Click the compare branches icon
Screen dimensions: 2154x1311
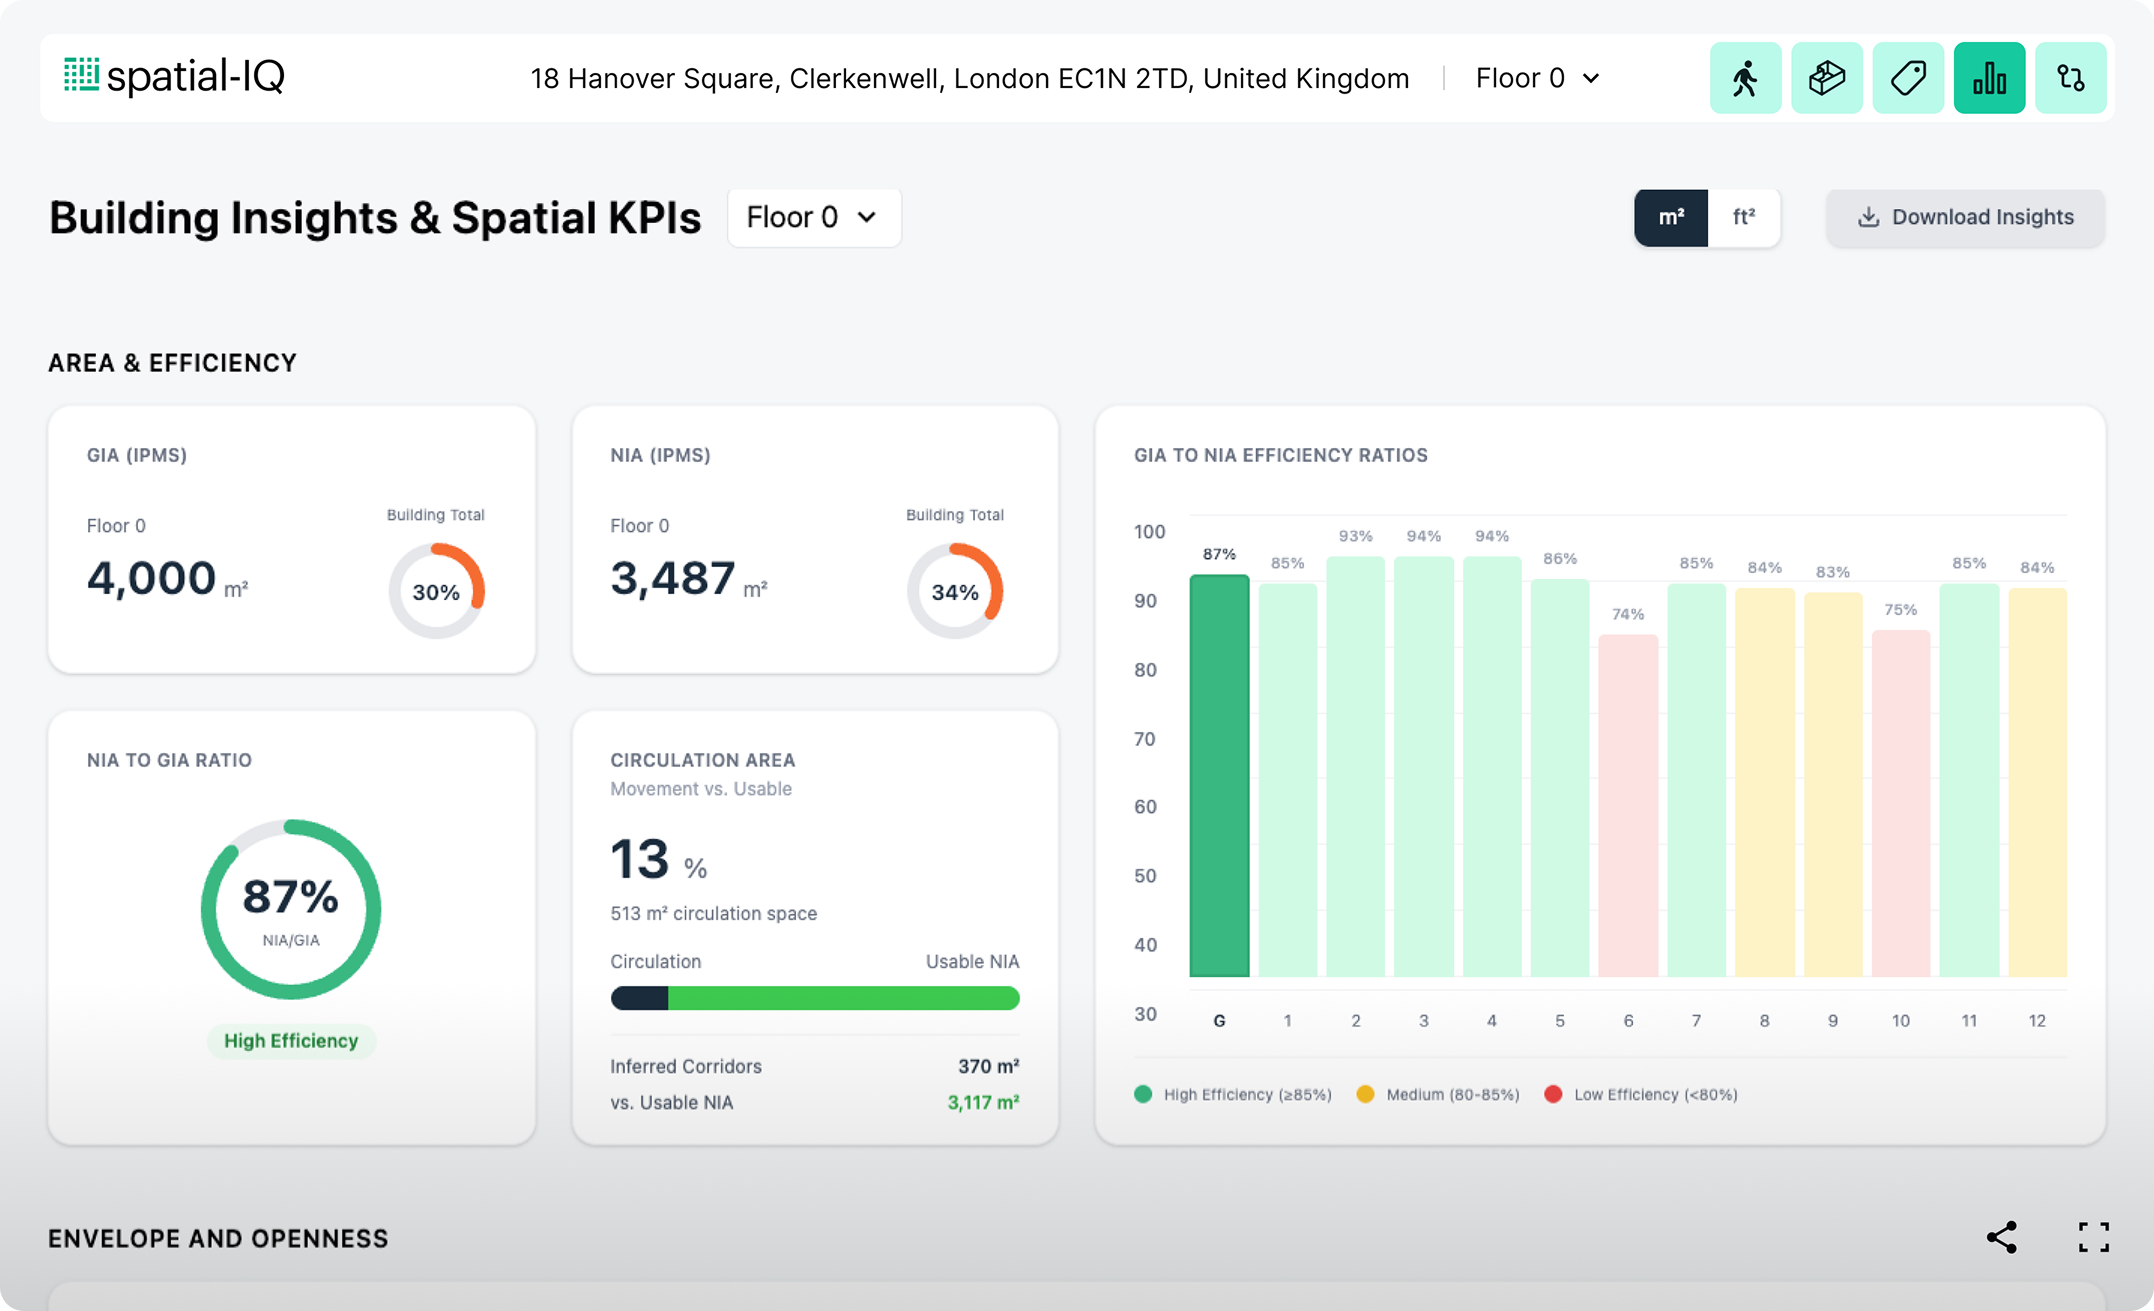pyautogui.click(x=2070, y=78)
